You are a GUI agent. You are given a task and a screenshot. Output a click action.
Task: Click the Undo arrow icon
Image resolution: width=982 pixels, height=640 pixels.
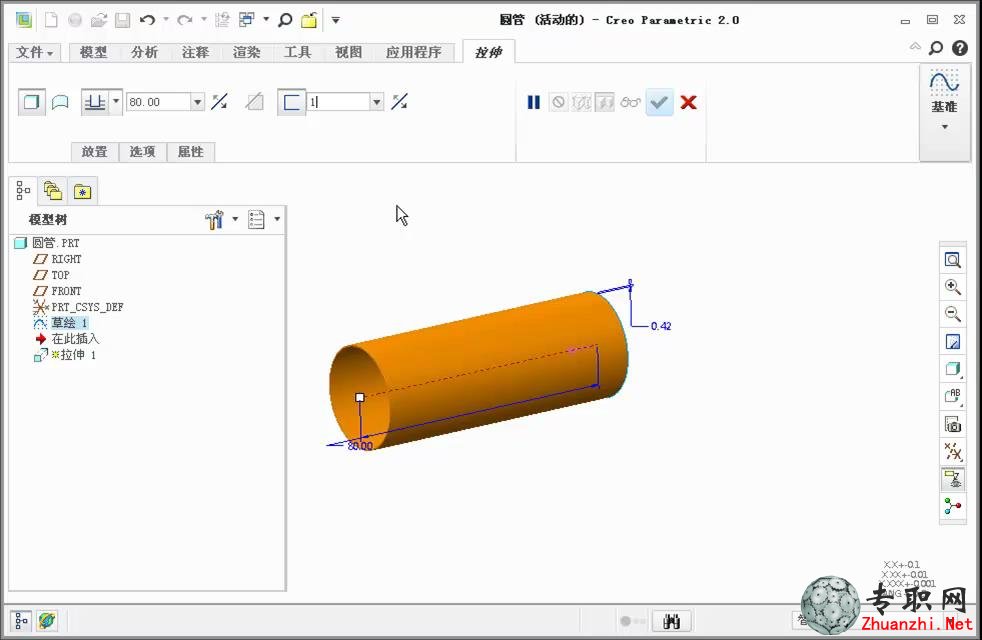pos(147,20)
